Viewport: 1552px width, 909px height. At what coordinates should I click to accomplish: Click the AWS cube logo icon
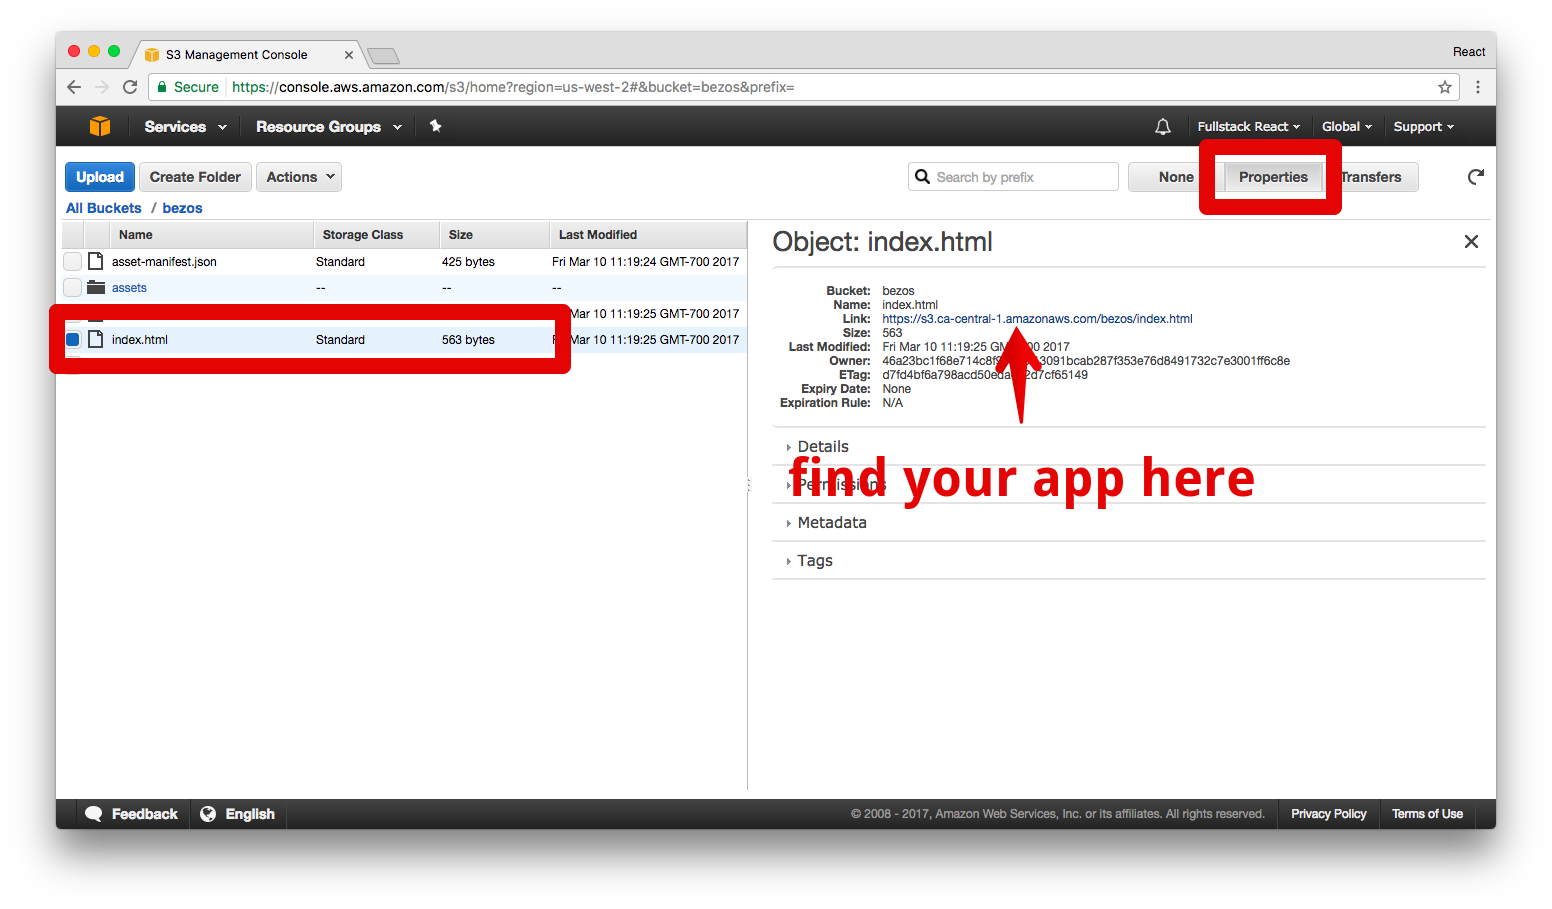click(100, 126)
